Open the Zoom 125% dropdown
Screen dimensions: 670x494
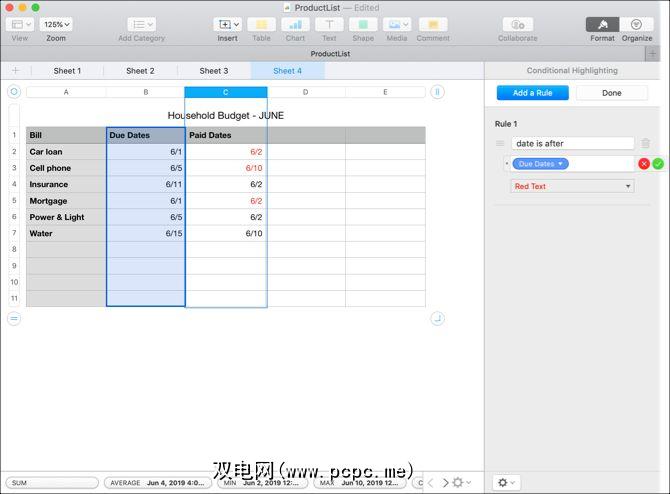click(x=56, y=24)
